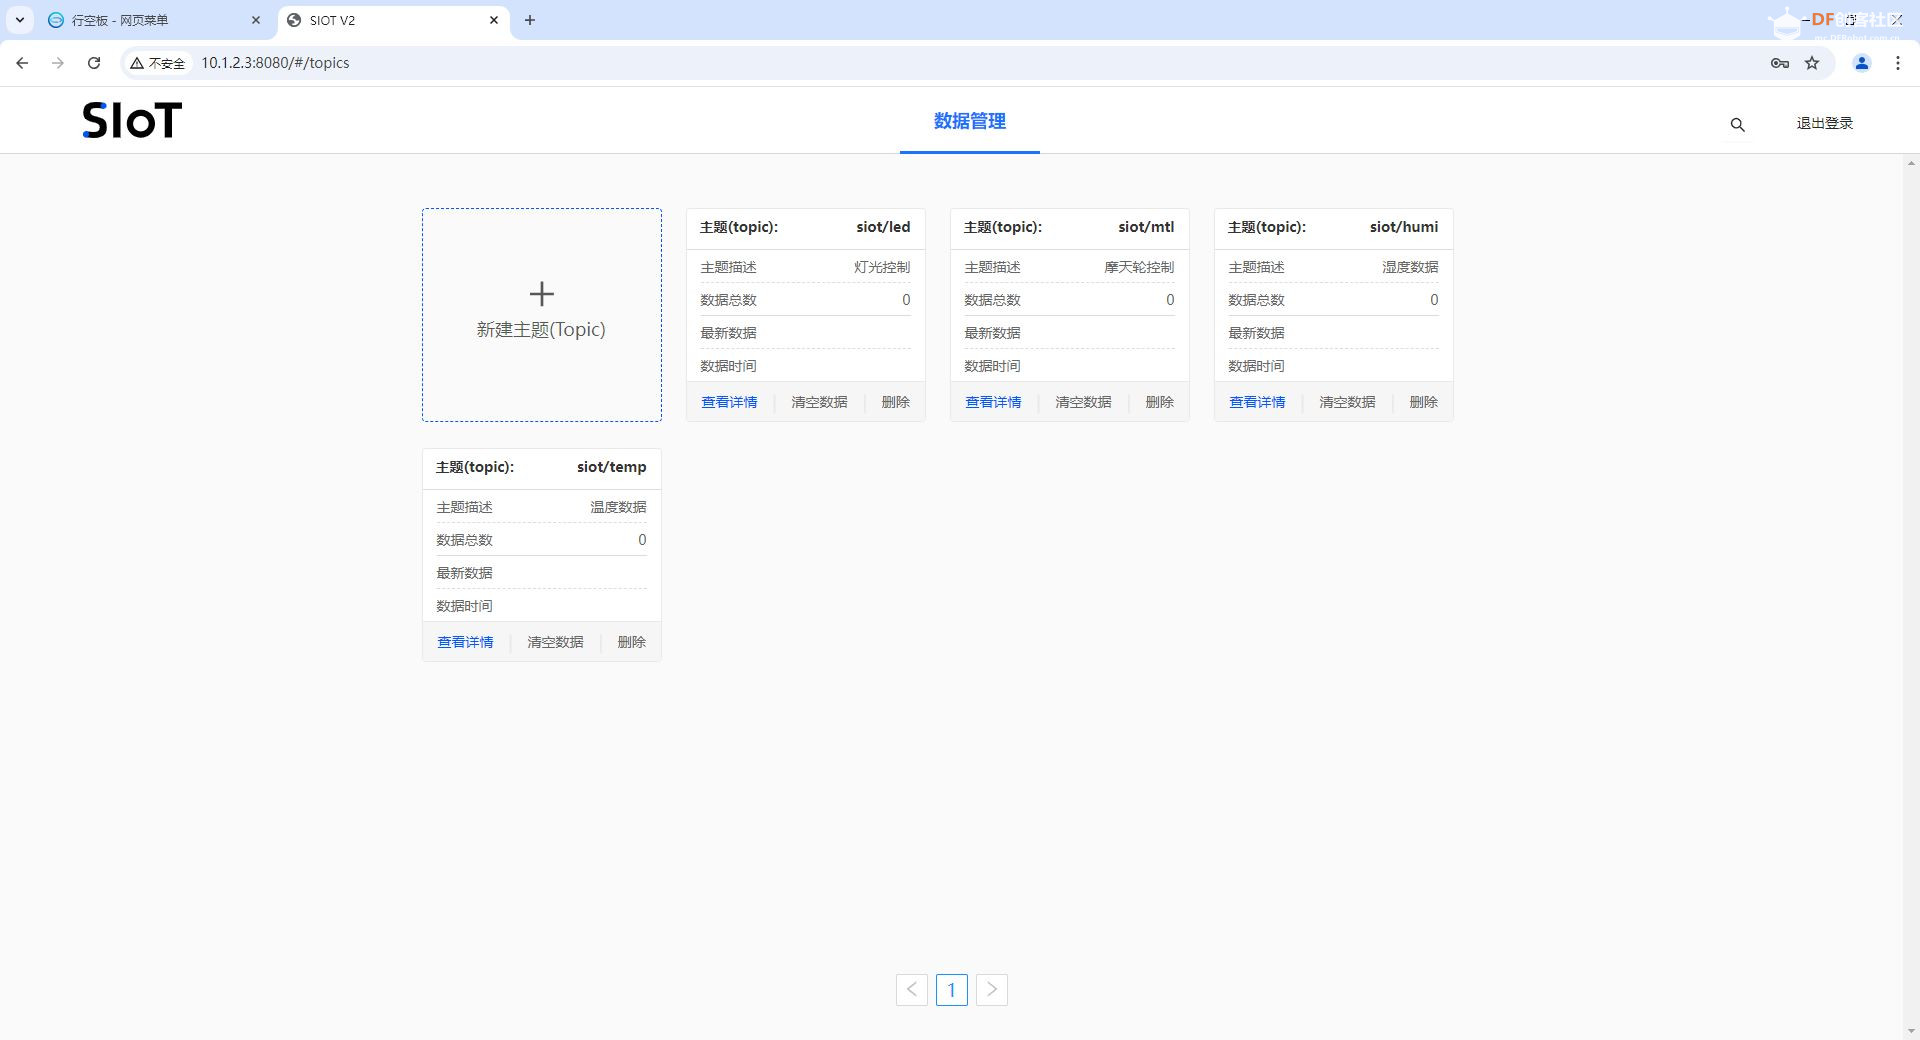This screenshot has width=1920, height=1040.
Task: Click the 摩天轮控制 description text
Action: click(1139, 267)
